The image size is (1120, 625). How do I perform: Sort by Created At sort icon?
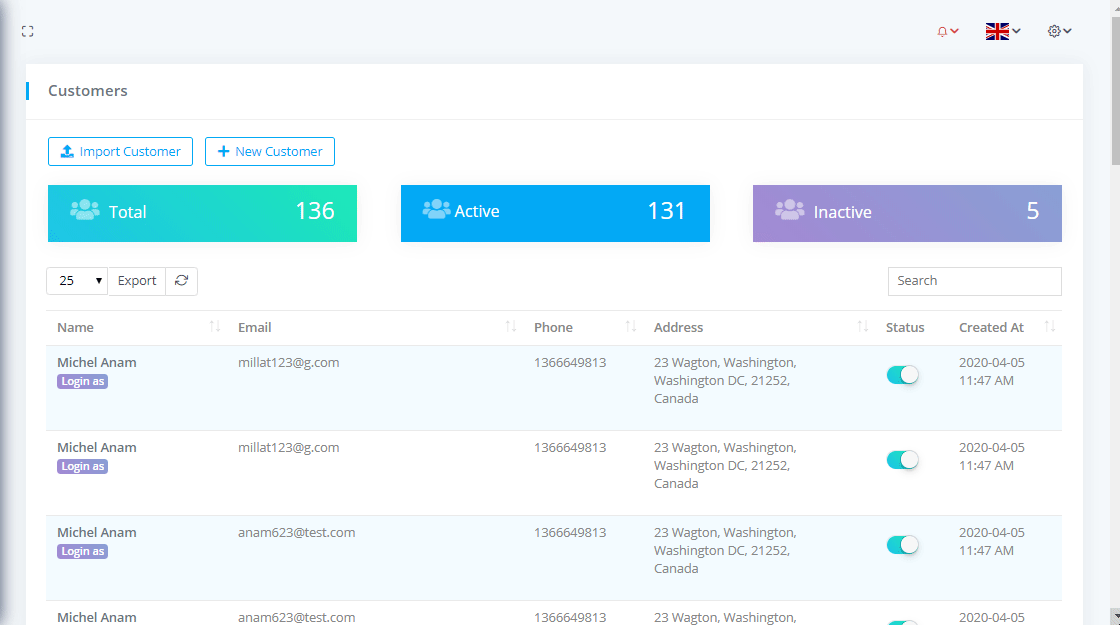(x=1050, y=327)
